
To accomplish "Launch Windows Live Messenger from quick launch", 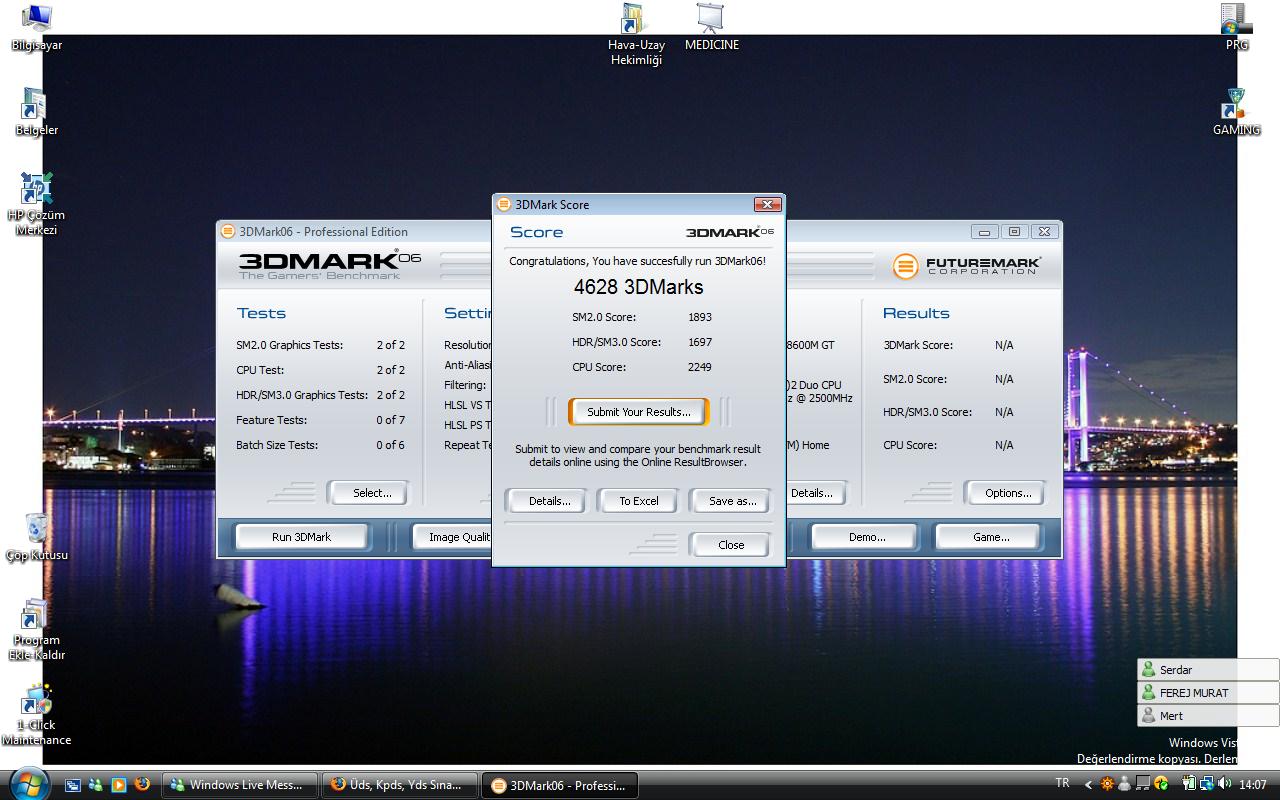I will pos(96,785).
